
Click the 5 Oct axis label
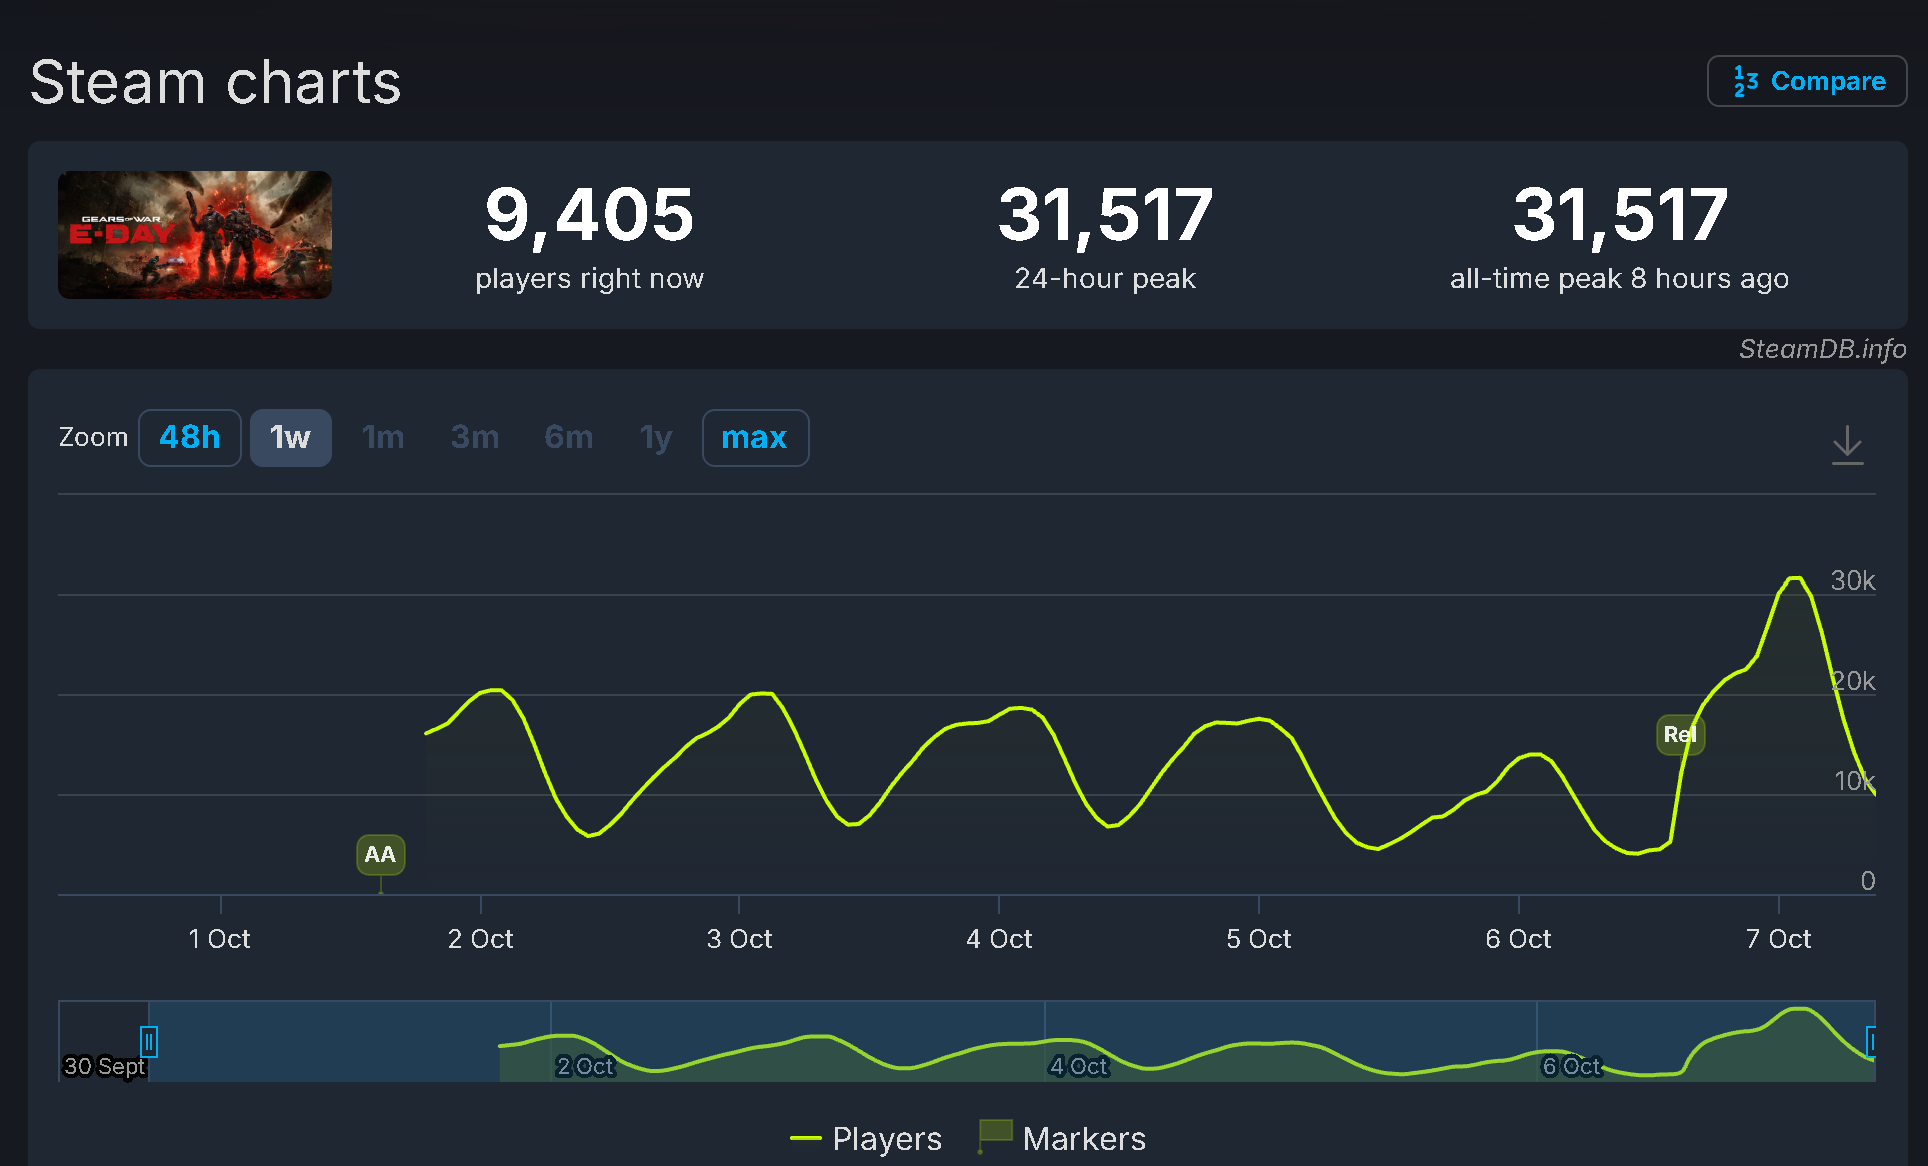tap(1258, 939)
